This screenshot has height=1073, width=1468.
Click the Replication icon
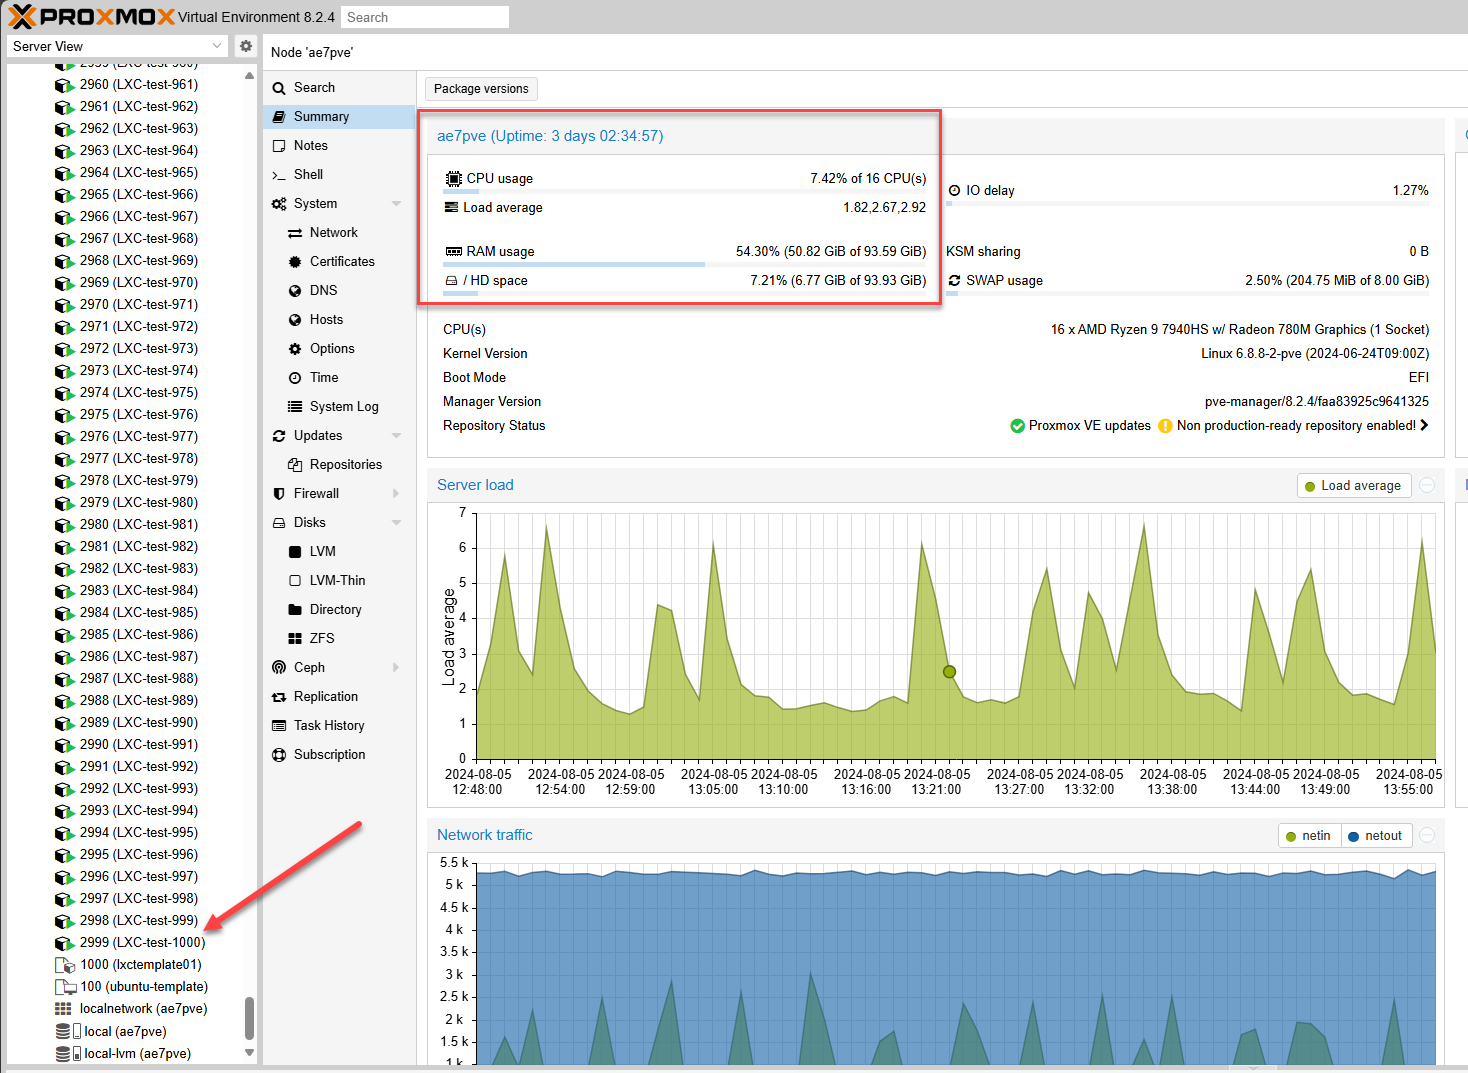point(279,697)
